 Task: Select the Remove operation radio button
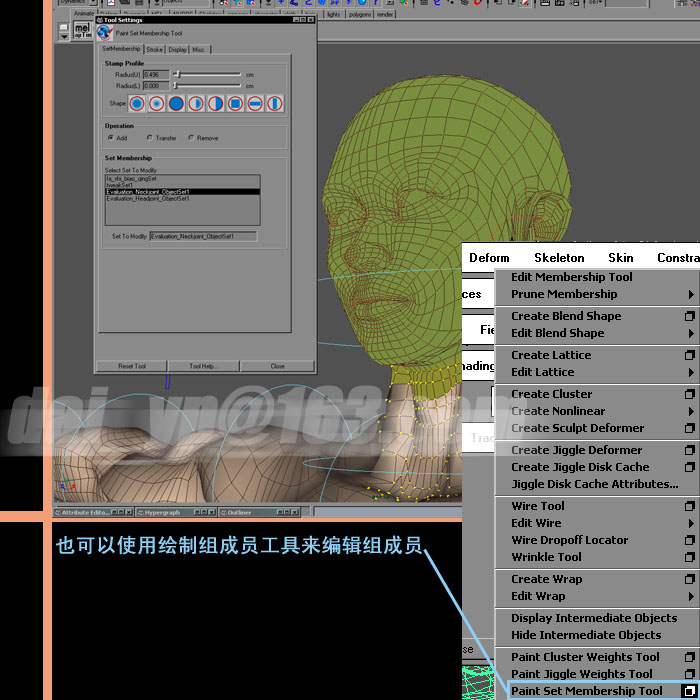[x=191, y=138]
